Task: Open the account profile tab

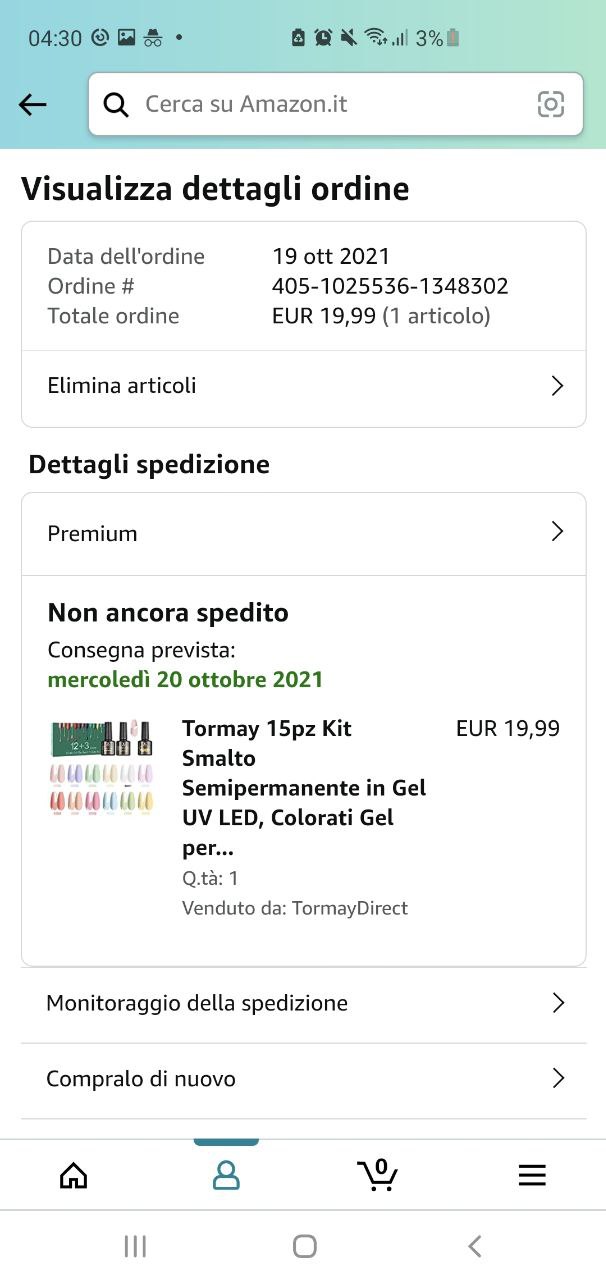Action: 226,1175
